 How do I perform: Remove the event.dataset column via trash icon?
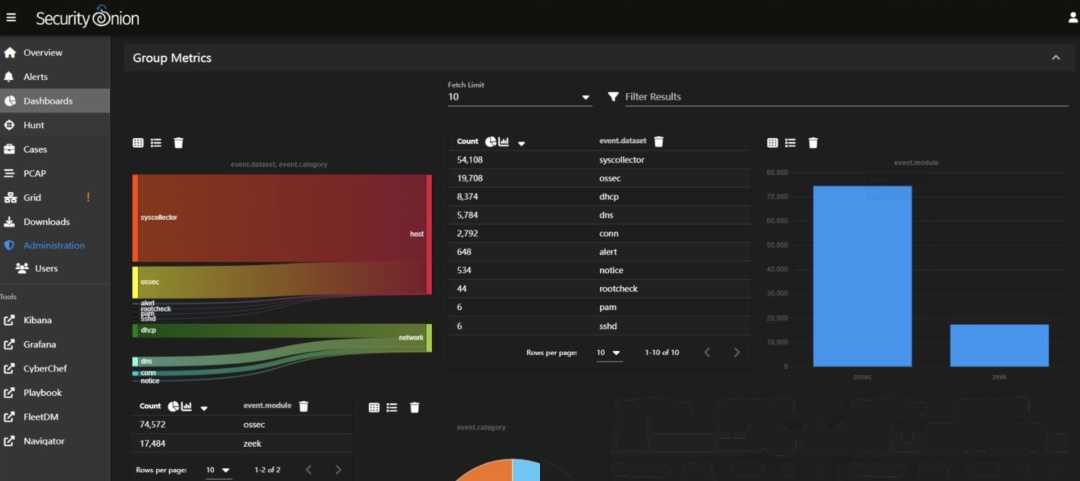click(658, 141)
